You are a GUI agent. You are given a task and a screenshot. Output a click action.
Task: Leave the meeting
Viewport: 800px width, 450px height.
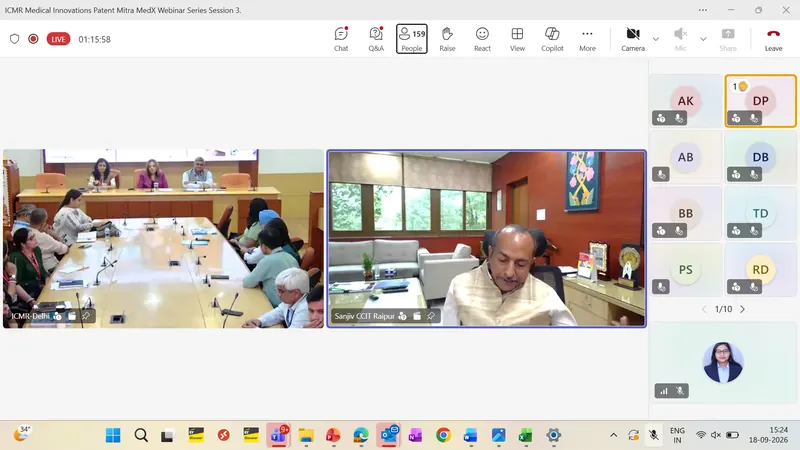click(773, 39)
